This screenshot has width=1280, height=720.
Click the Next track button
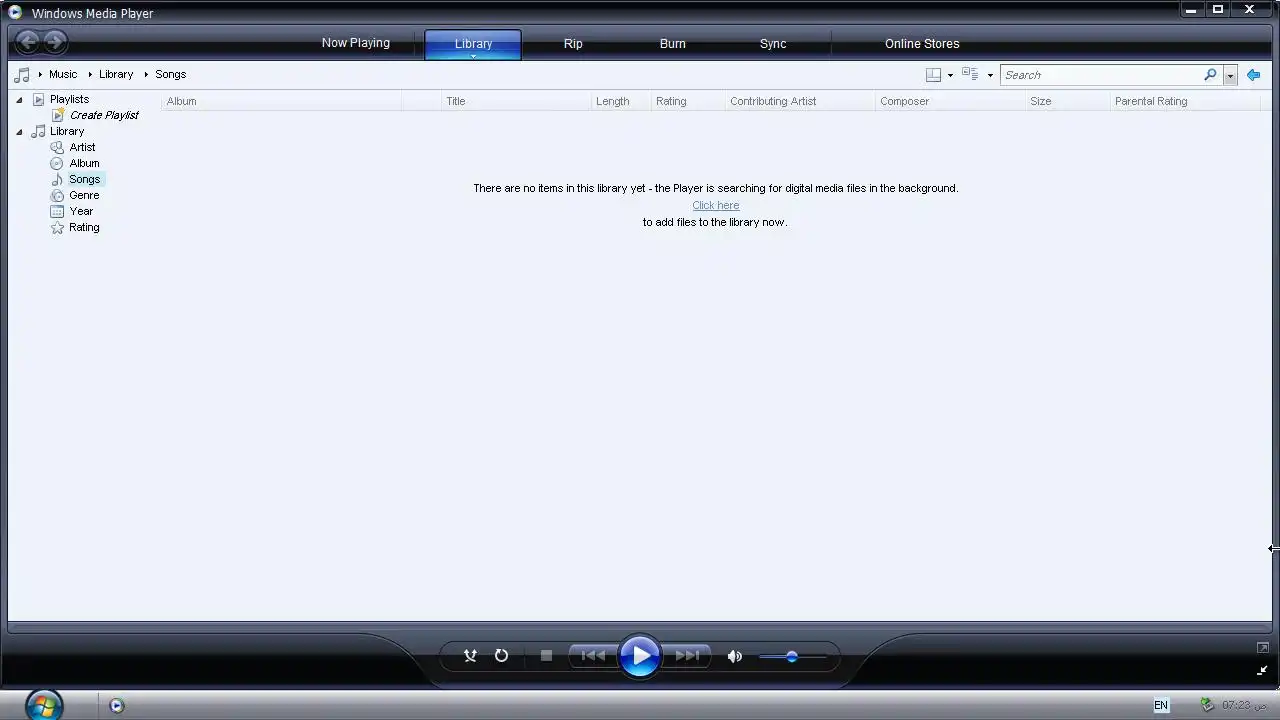687,656
